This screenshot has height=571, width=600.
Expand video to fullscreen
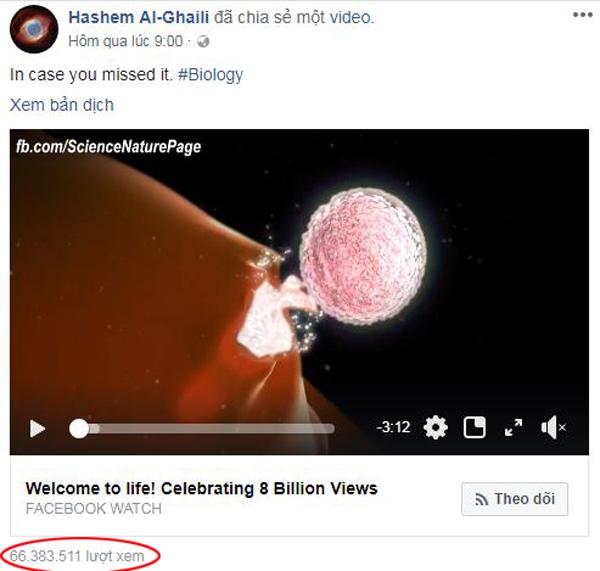(513, 427)
